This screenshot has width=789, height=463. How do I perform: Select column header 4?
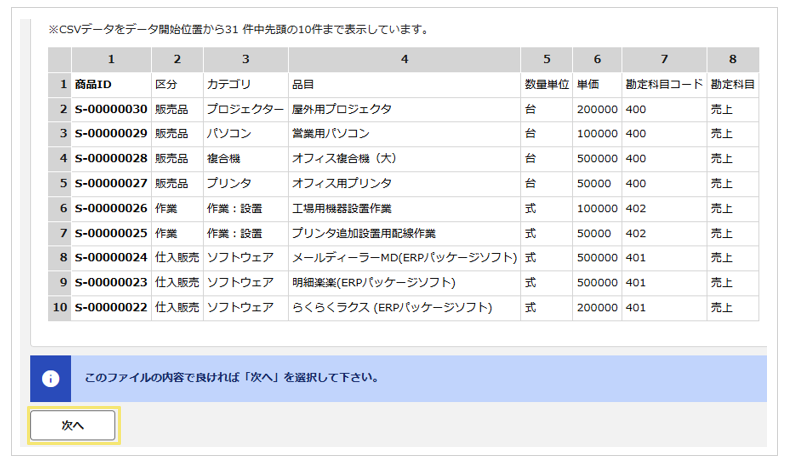coord(405,59)
